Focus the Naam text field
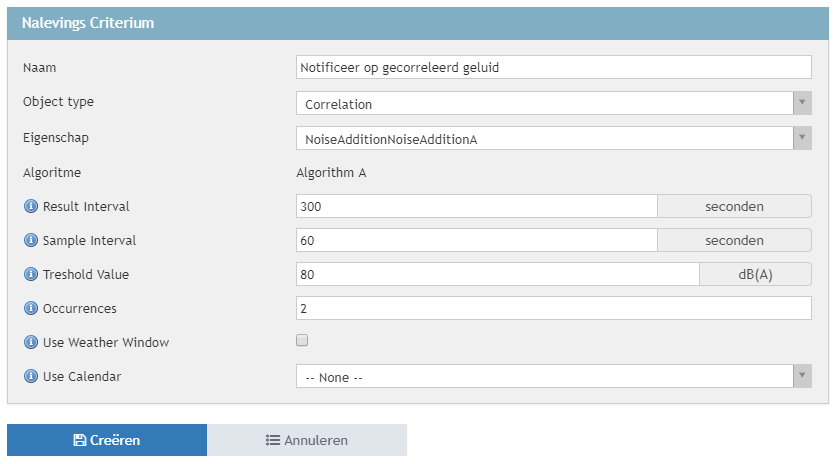 click(x=553, y=67)
